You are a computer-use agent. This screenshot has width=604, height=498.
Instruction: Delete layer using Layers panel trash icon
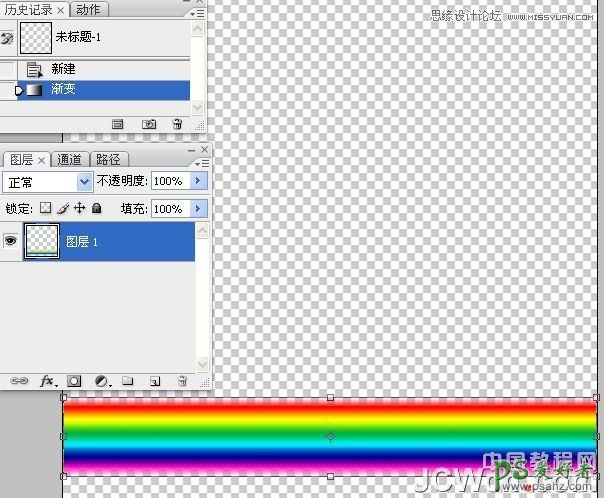point(181,381)
